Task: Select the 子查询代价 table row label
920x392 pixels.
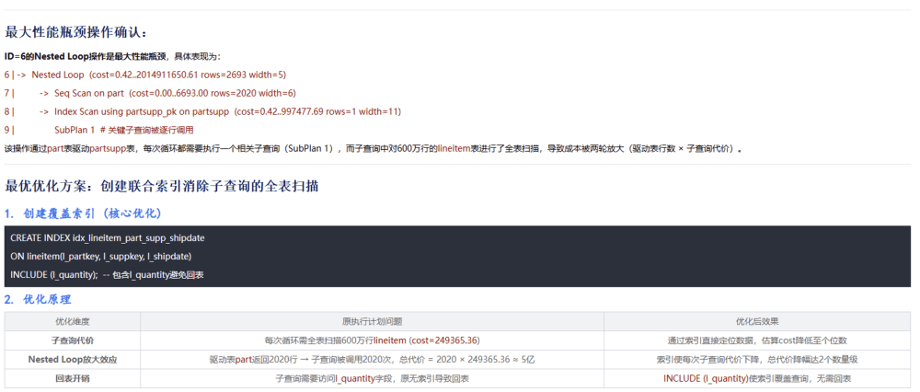Action: coord(72,341)
